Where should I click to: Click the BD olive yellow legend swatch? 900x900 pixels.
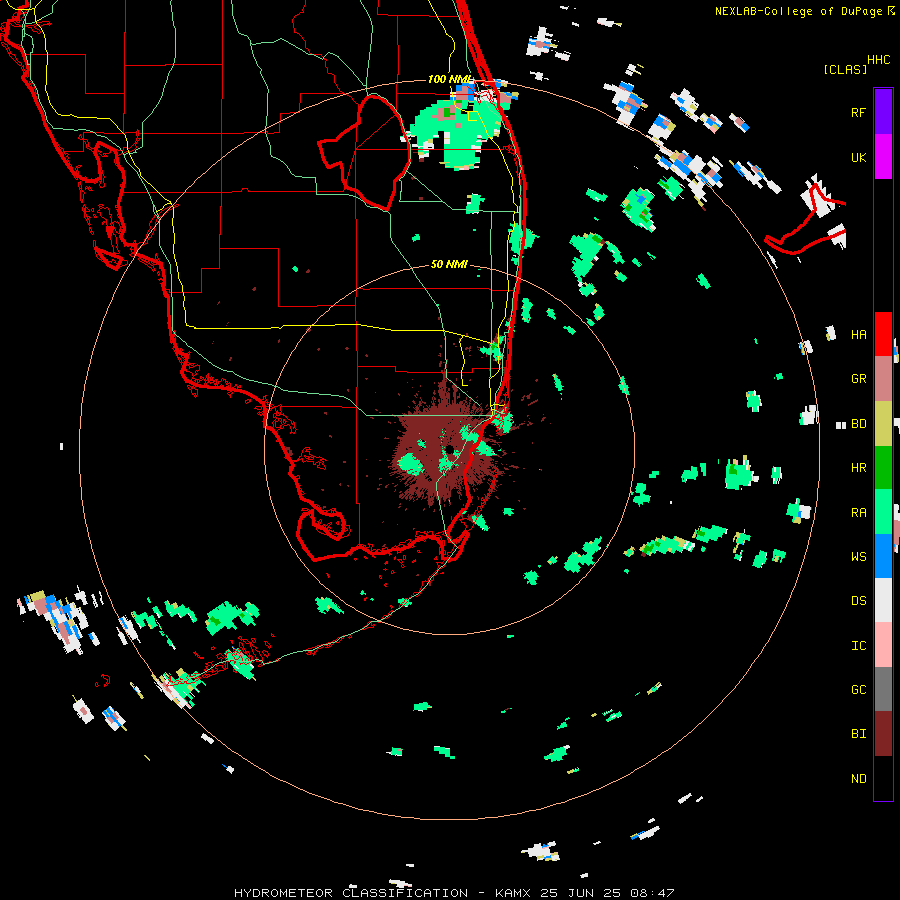[x=883, y=424]
